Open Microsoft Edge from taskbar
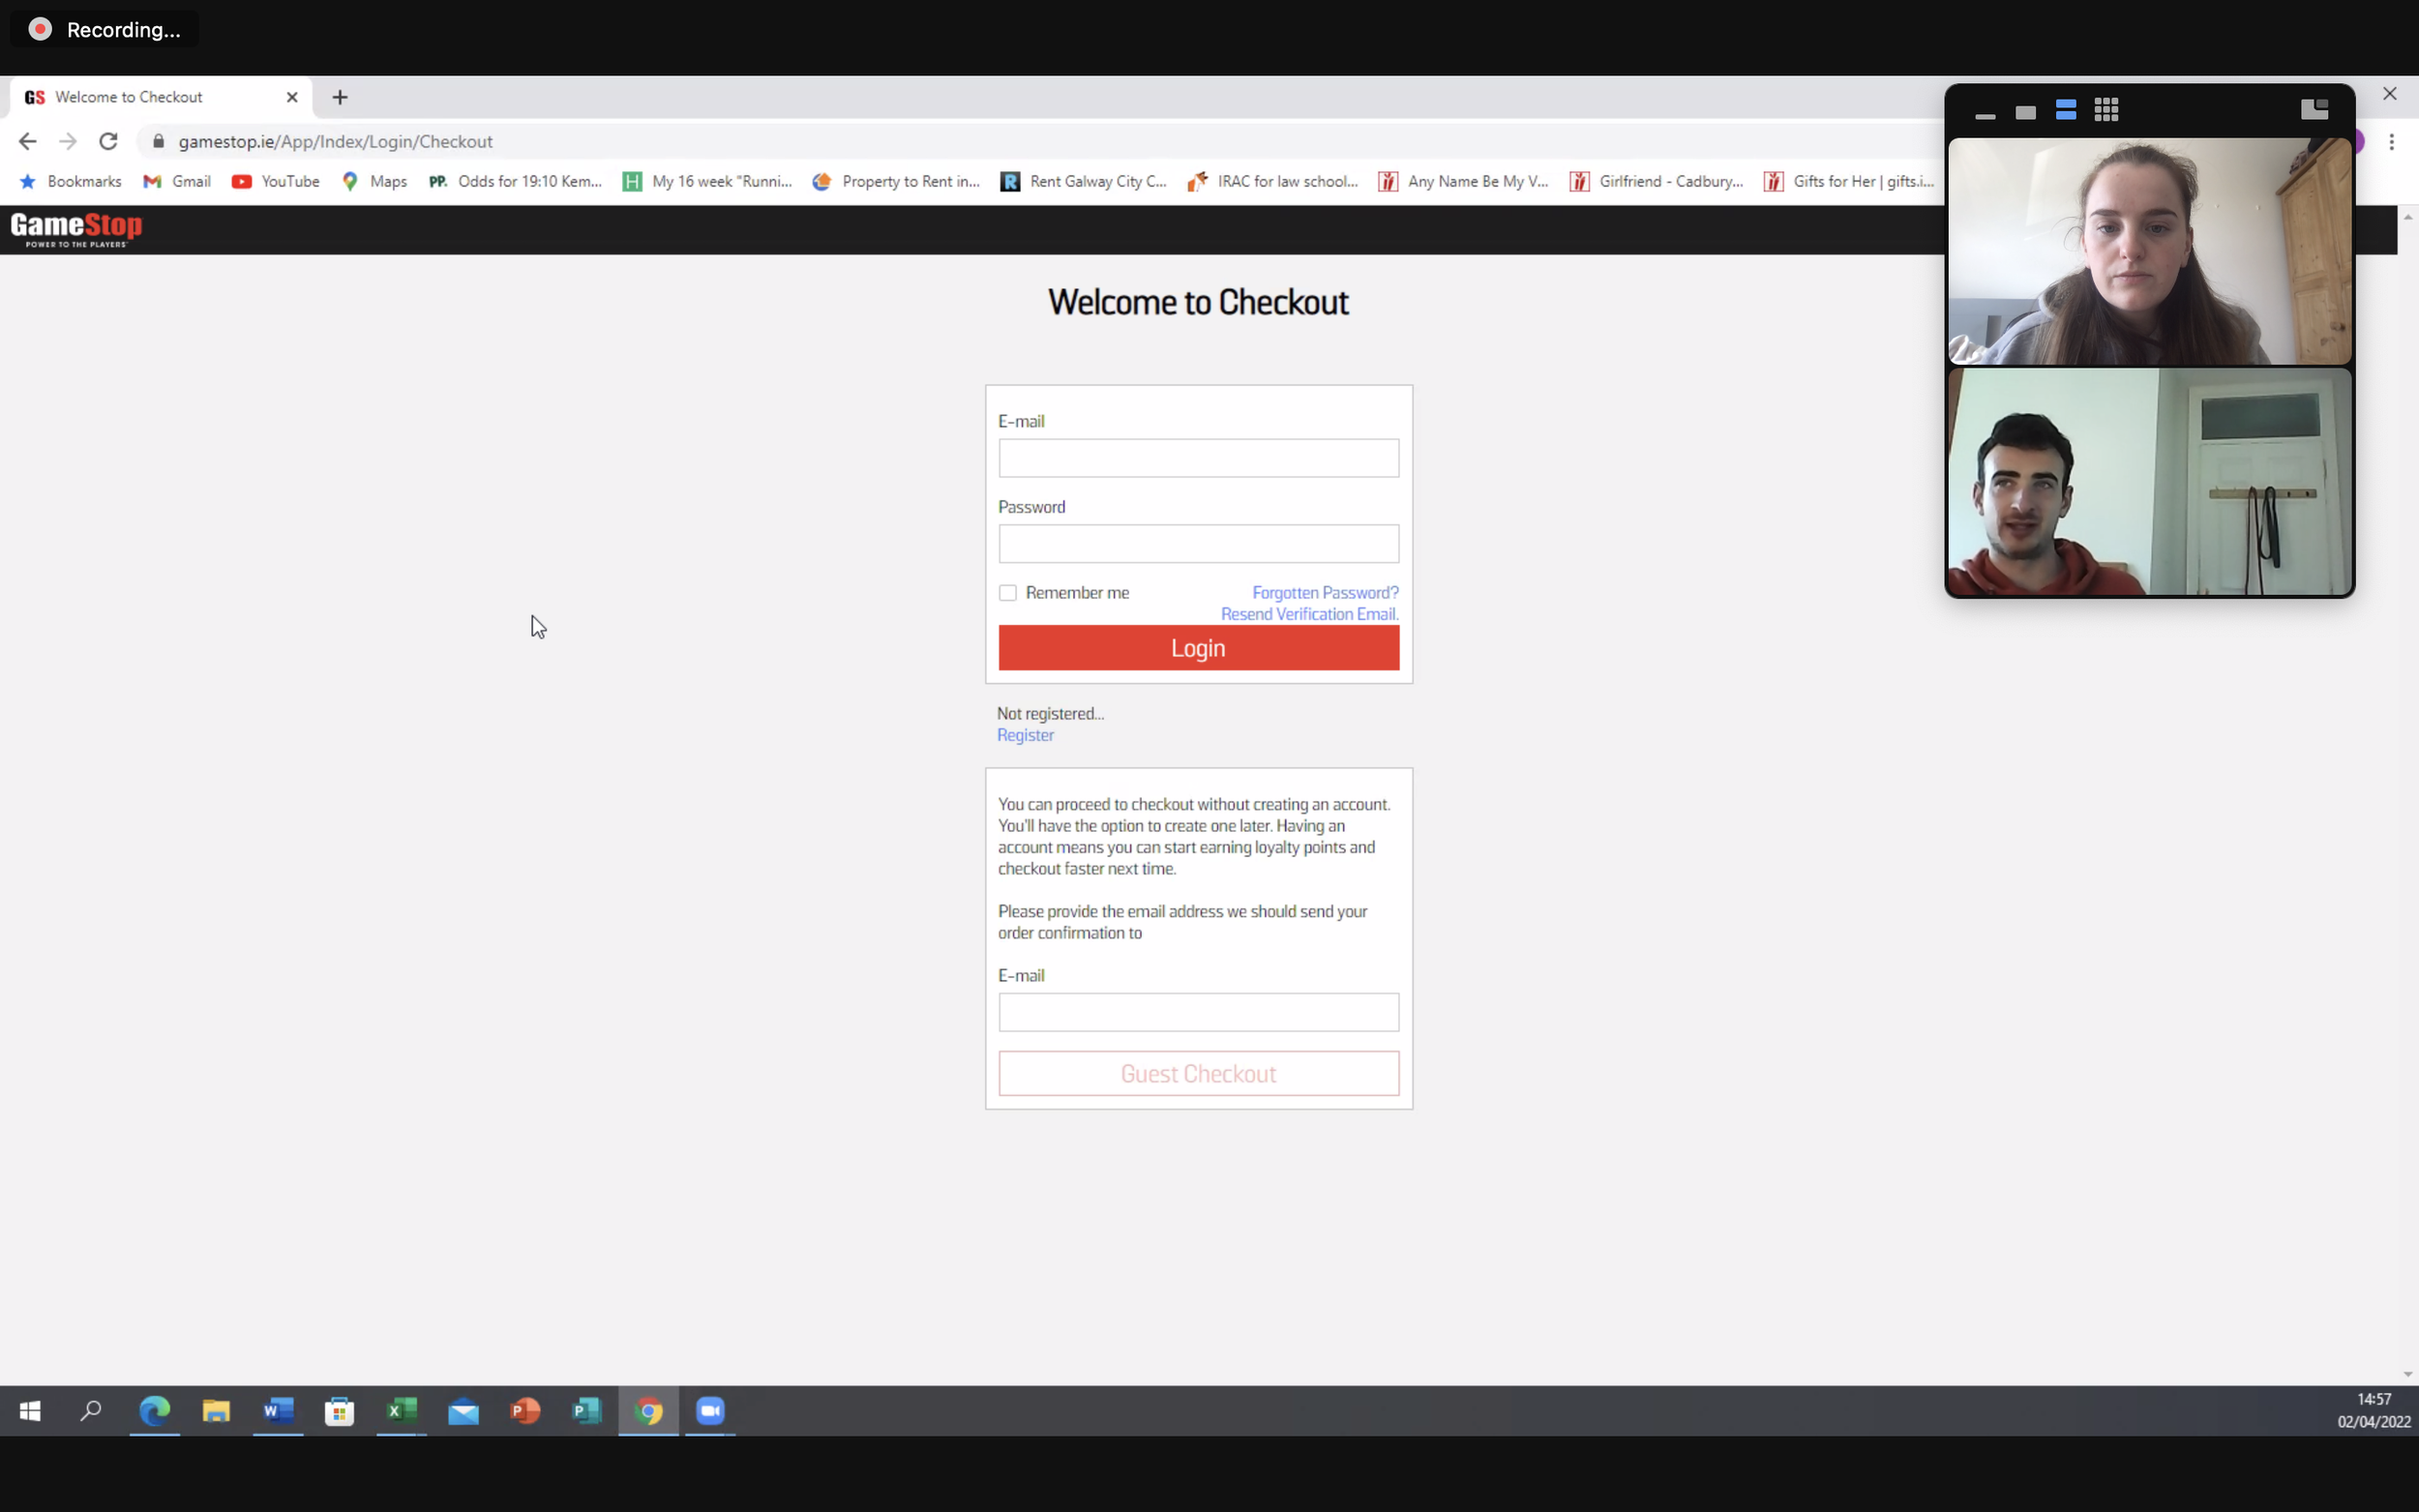Viewport: 2419px width, 1512px height. click(x=154, y=1410)
